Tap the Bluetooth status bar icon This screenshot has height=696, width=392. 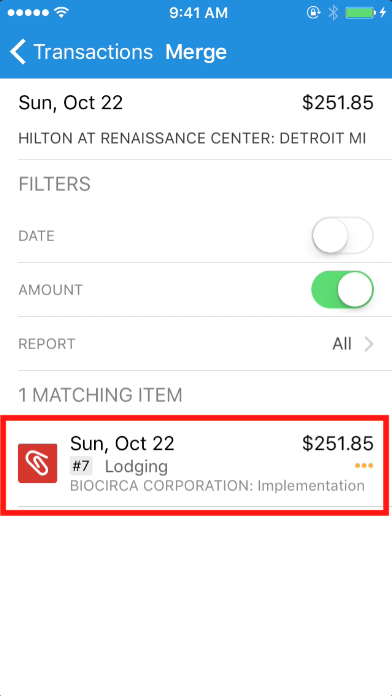pos(333,13)
